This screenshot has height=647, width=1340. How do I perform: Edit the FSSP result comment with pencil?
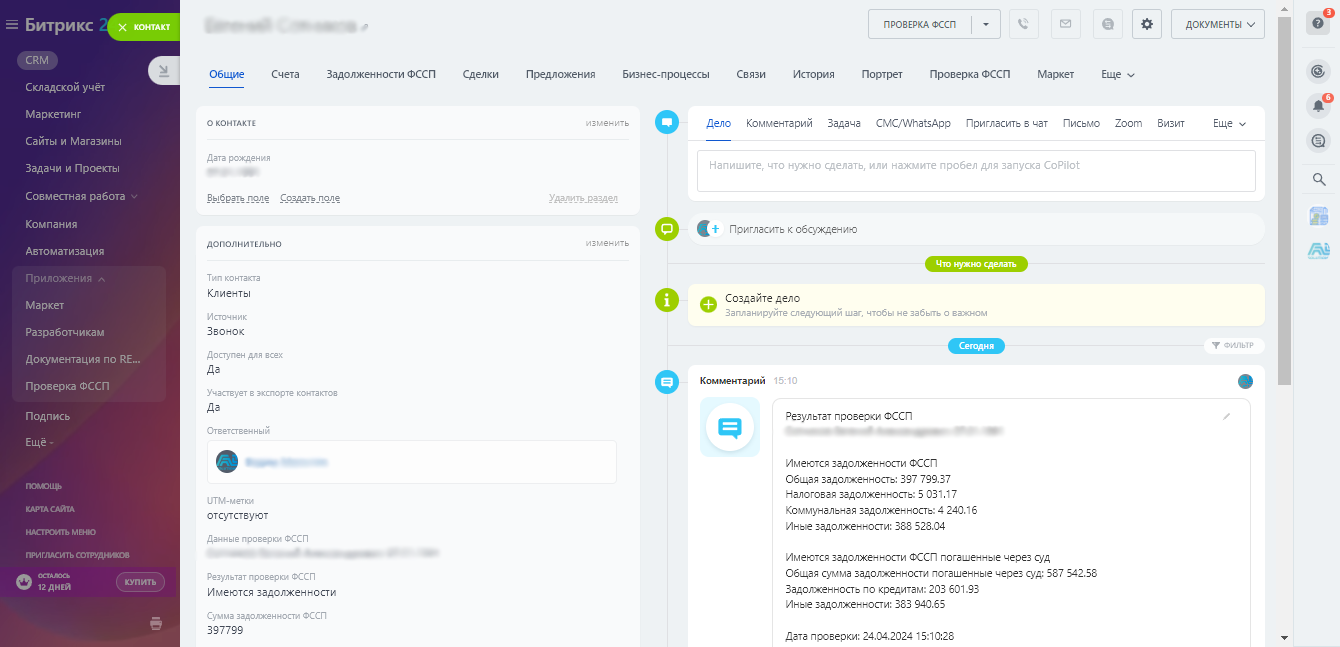tap(1227, 416)
